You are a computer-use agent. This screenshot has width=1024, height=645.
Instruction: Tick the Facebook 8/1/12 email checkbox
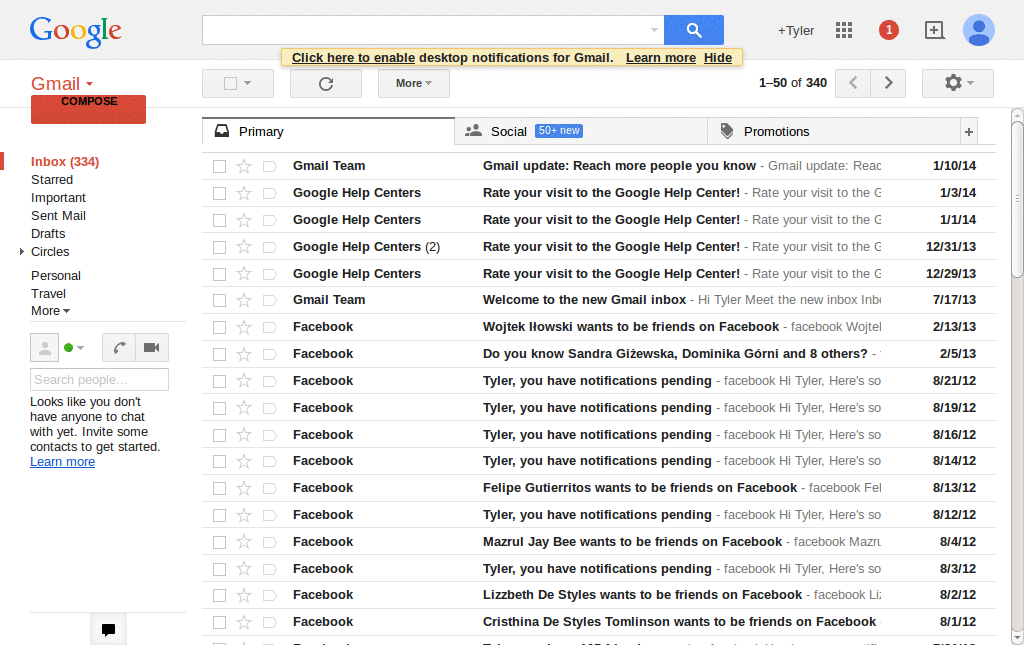[x=219, y=622]
